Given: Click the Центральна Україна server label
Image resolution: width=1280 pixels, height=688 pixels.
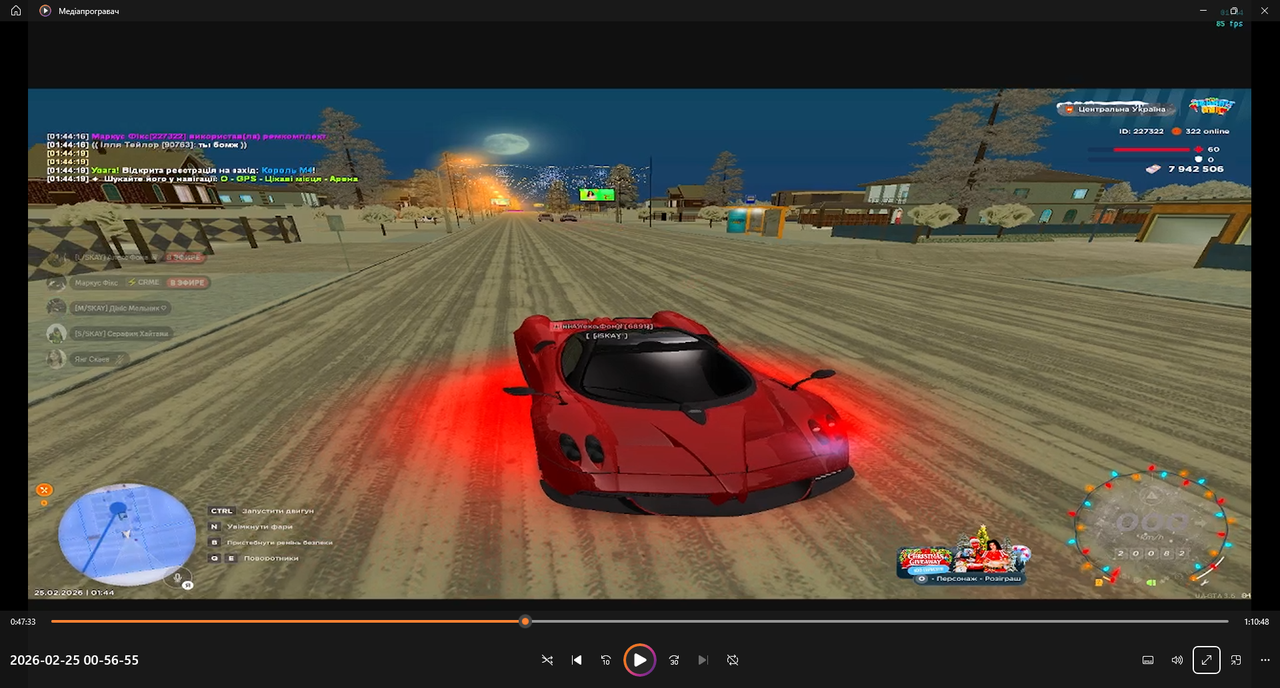Looking at the screenshot, I should click(x=1119, y=109).
